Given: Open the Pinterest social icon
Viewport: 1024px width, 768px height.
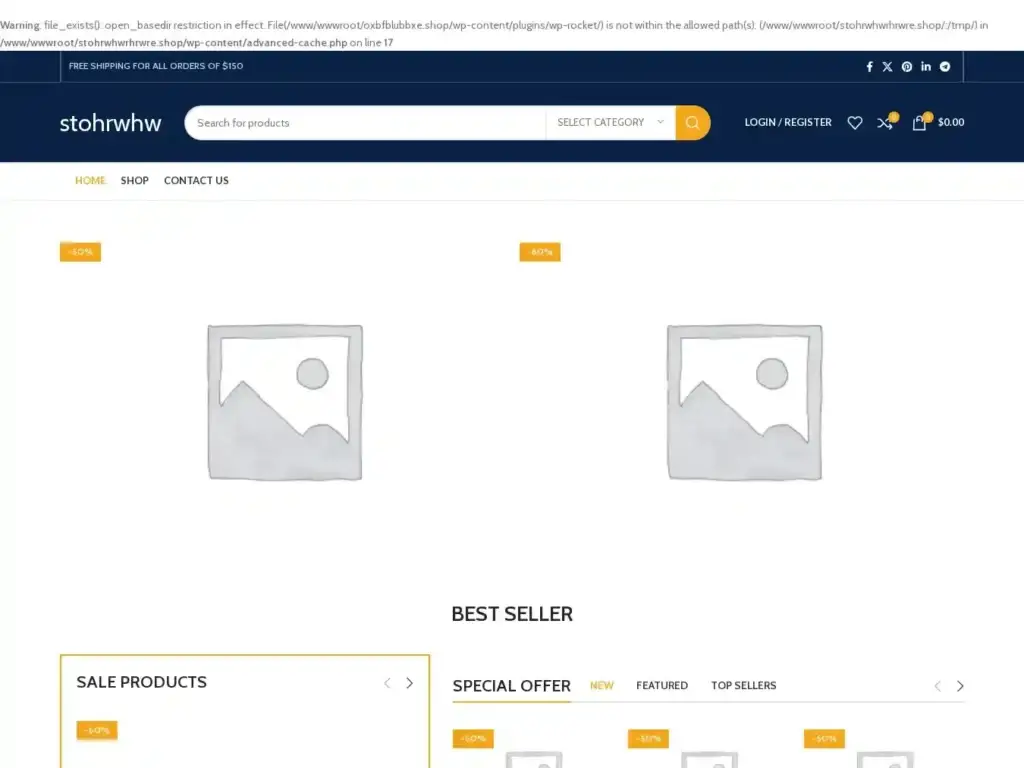Looking at the screenshot, I should pos(907,67).
